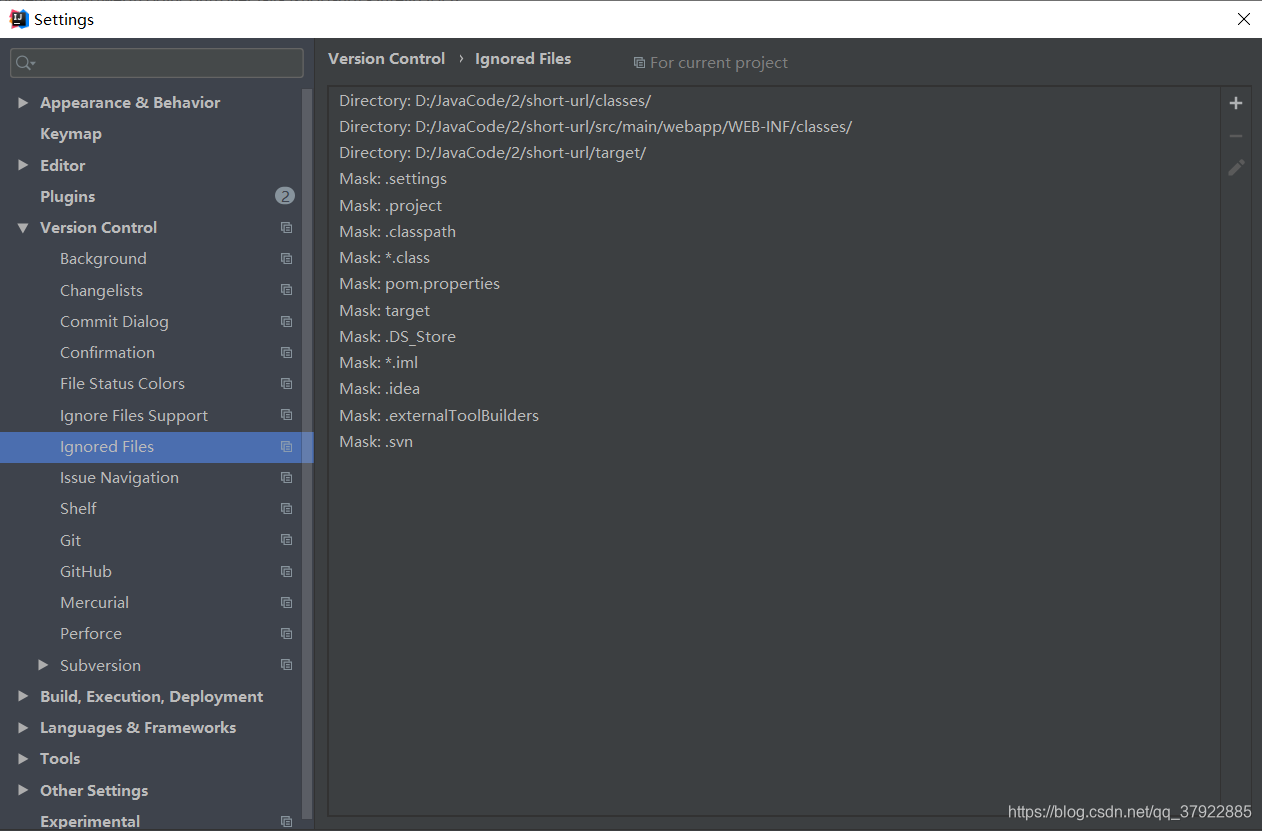Viewport: 1262px width, 831px height.
Task: Click the project-level icon next to GitHub
Action: 287,572
